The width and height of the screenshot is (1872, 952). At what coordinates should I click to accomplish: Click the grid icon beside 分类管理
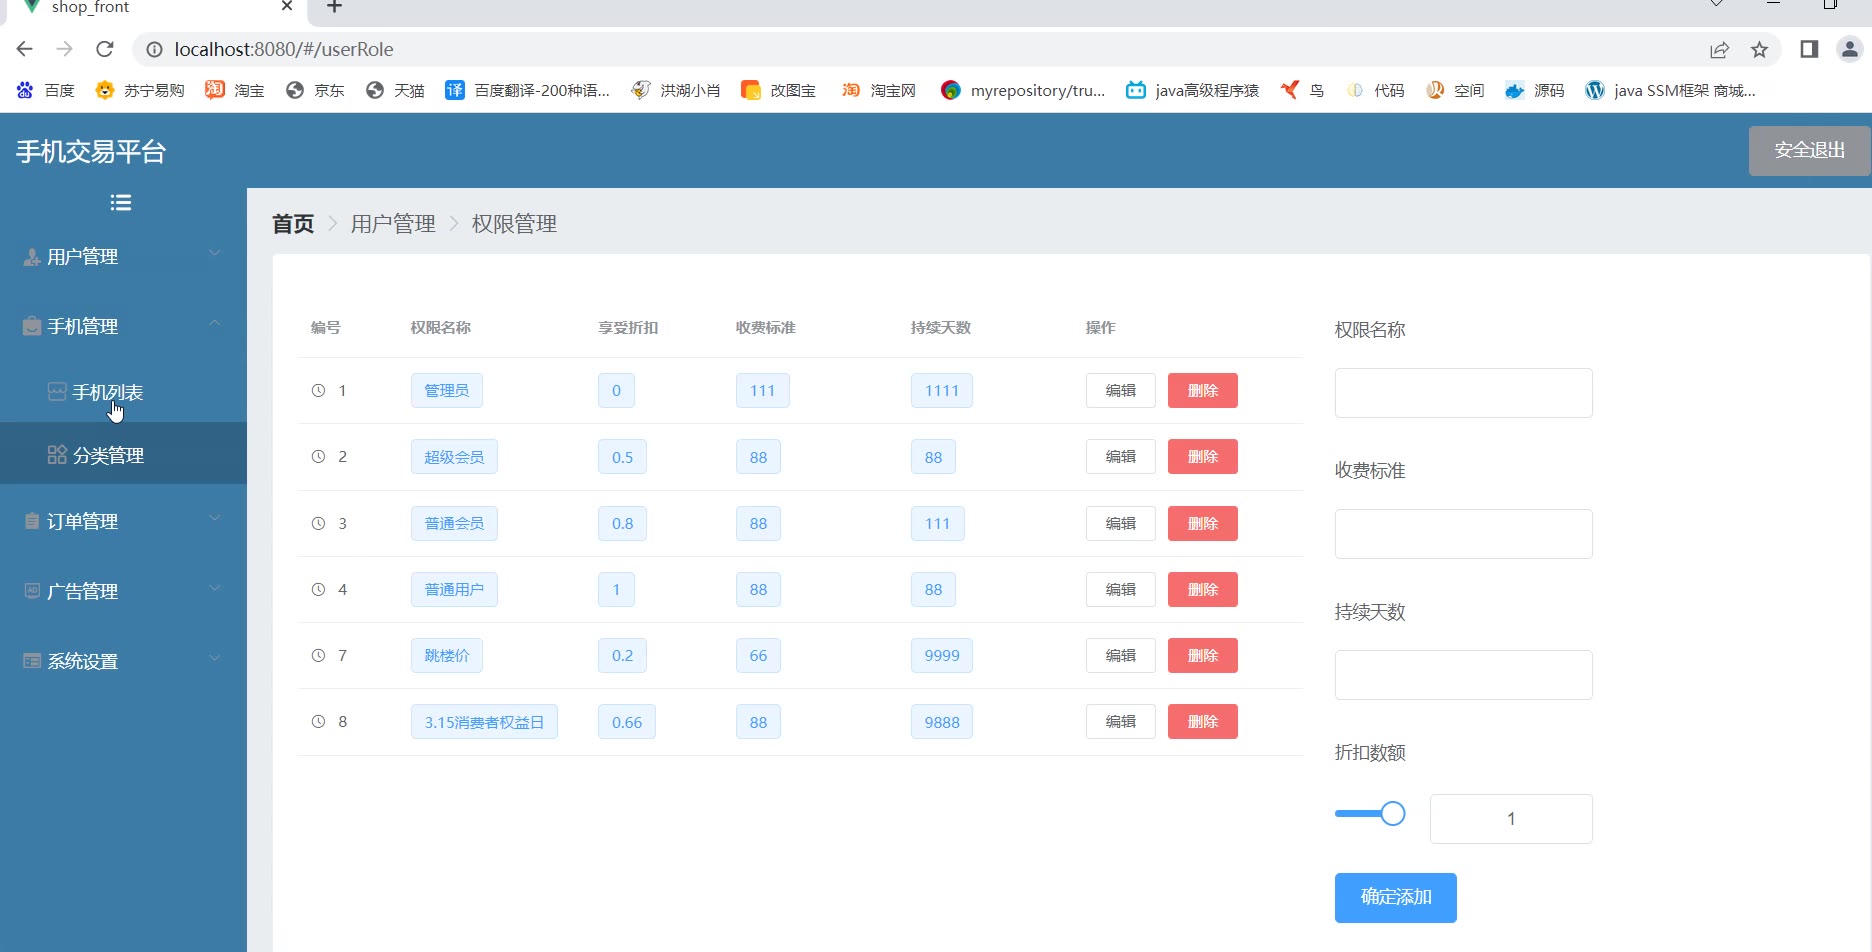coord(57,455)
